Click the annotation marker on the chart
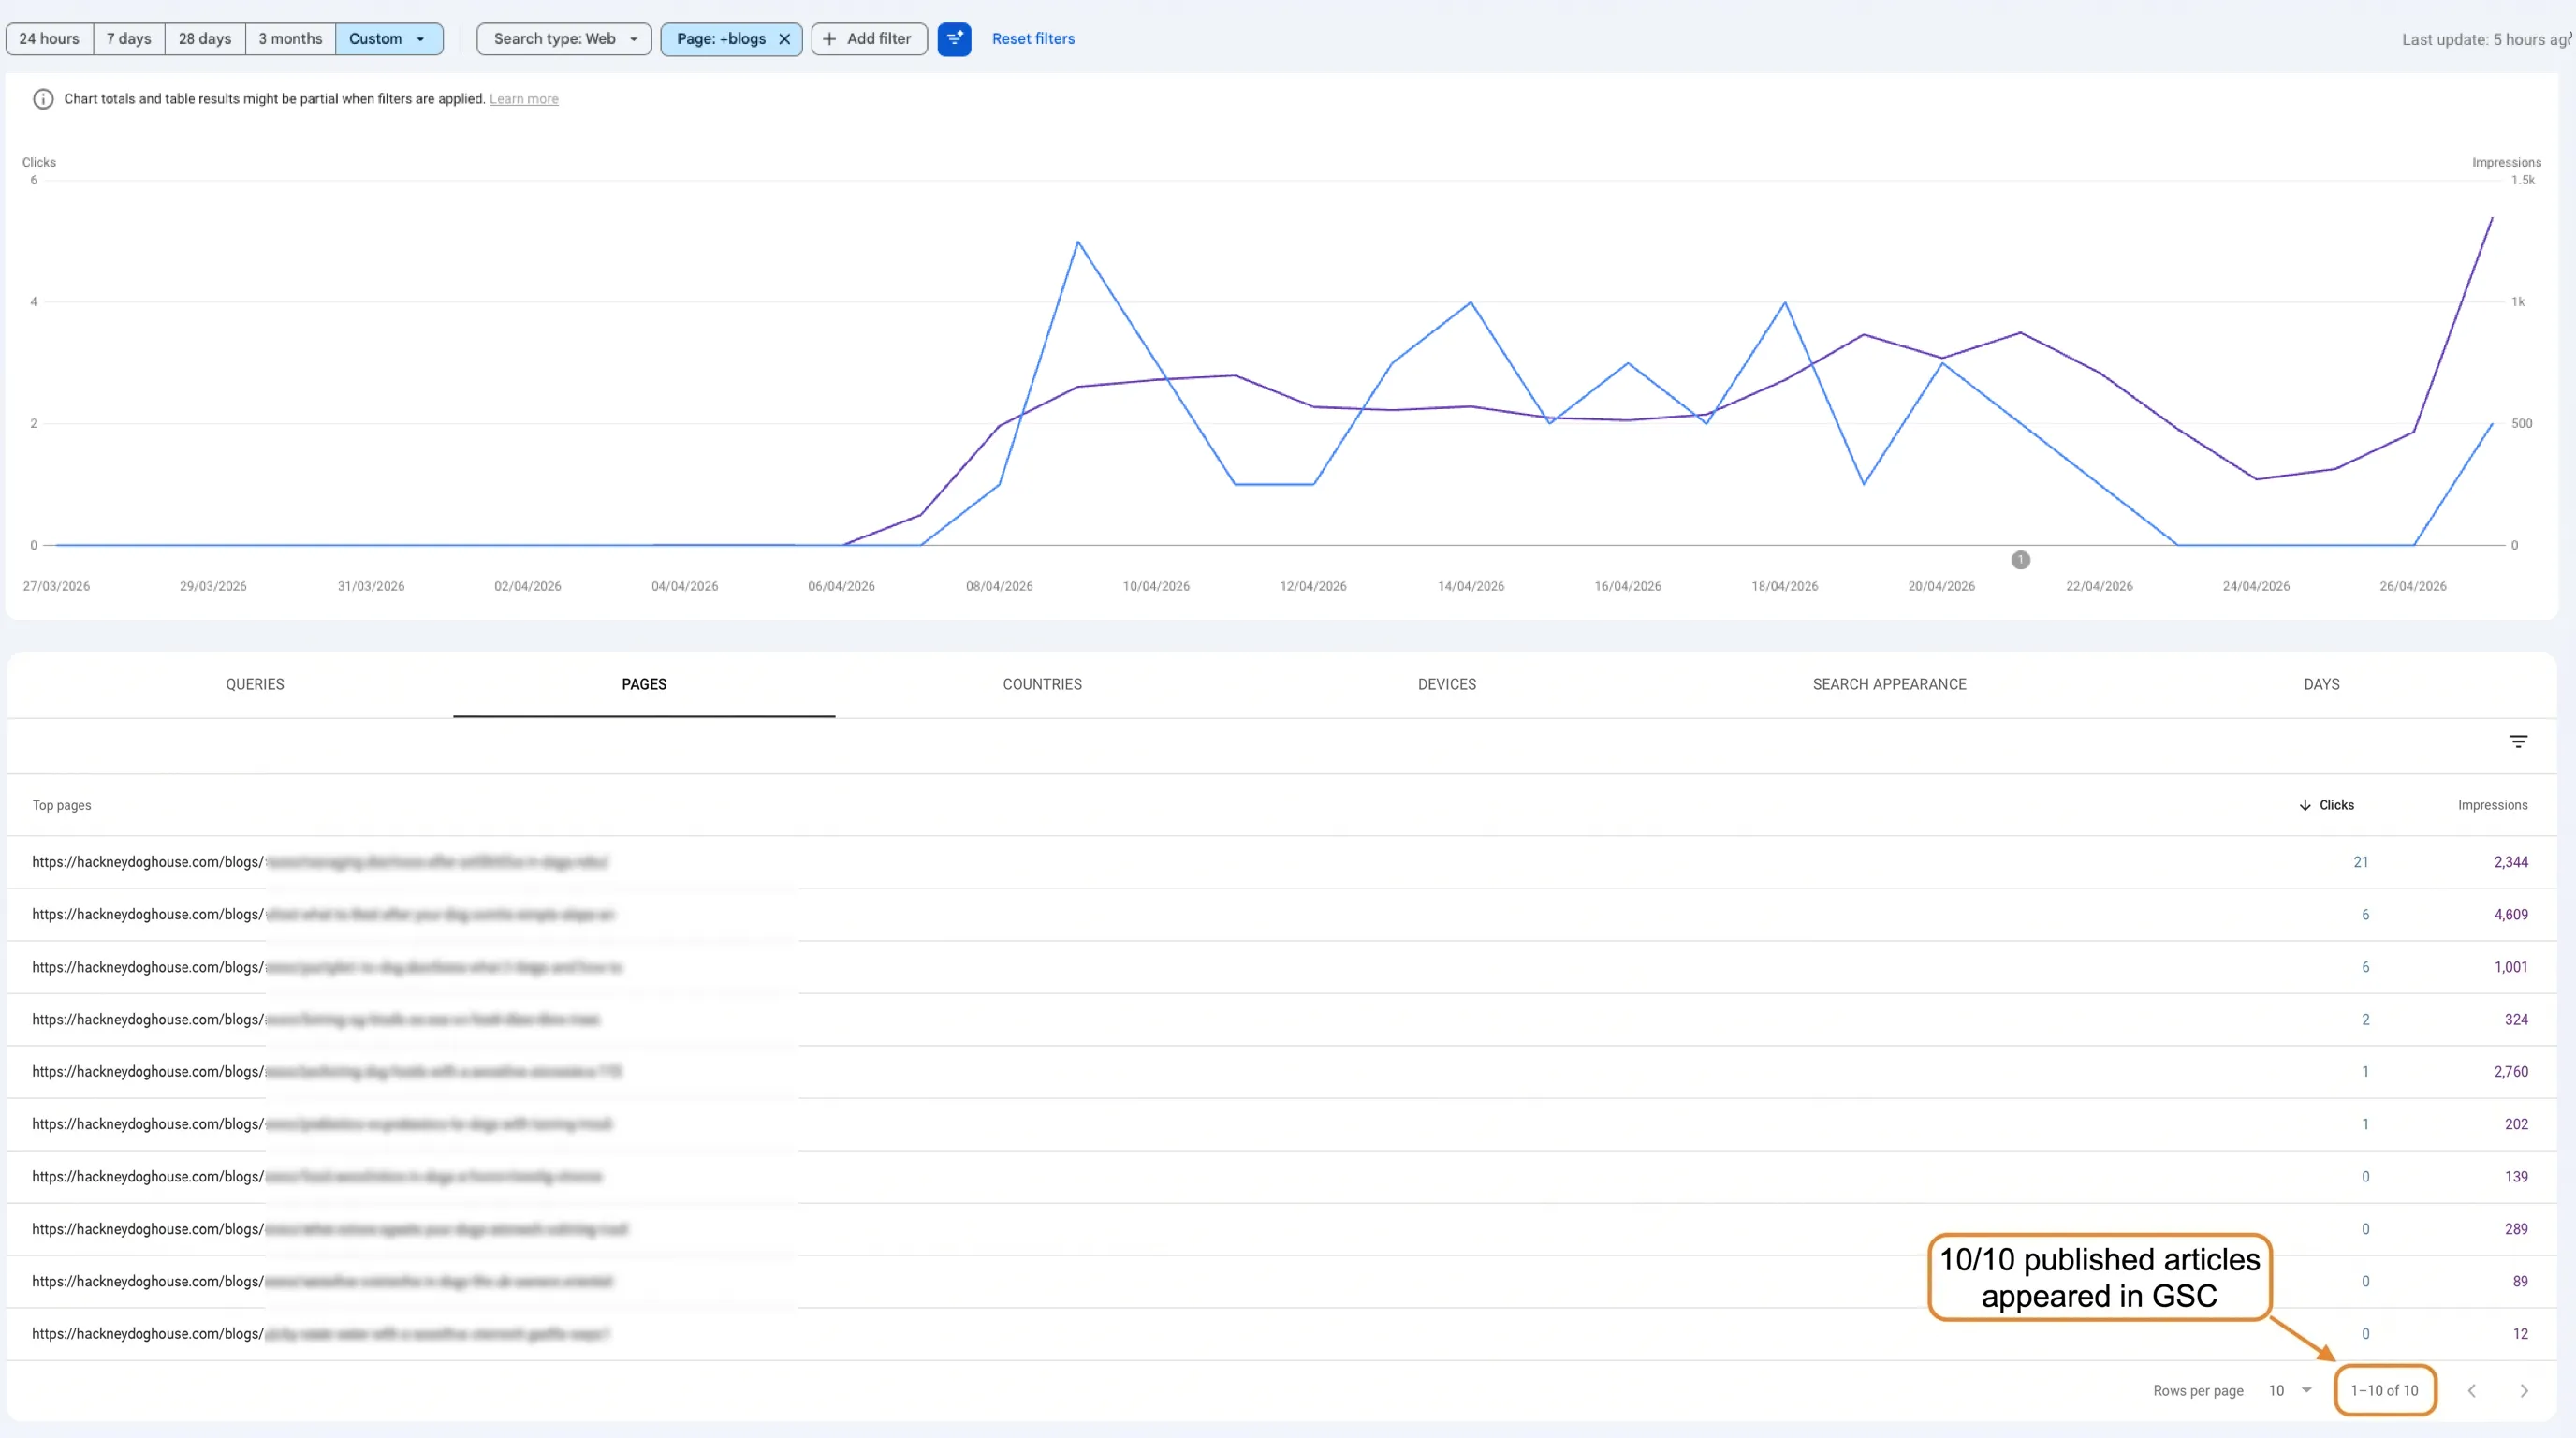This screenshot has width=2576, height=1438. pyautogui.click(x=2020, y=560)
